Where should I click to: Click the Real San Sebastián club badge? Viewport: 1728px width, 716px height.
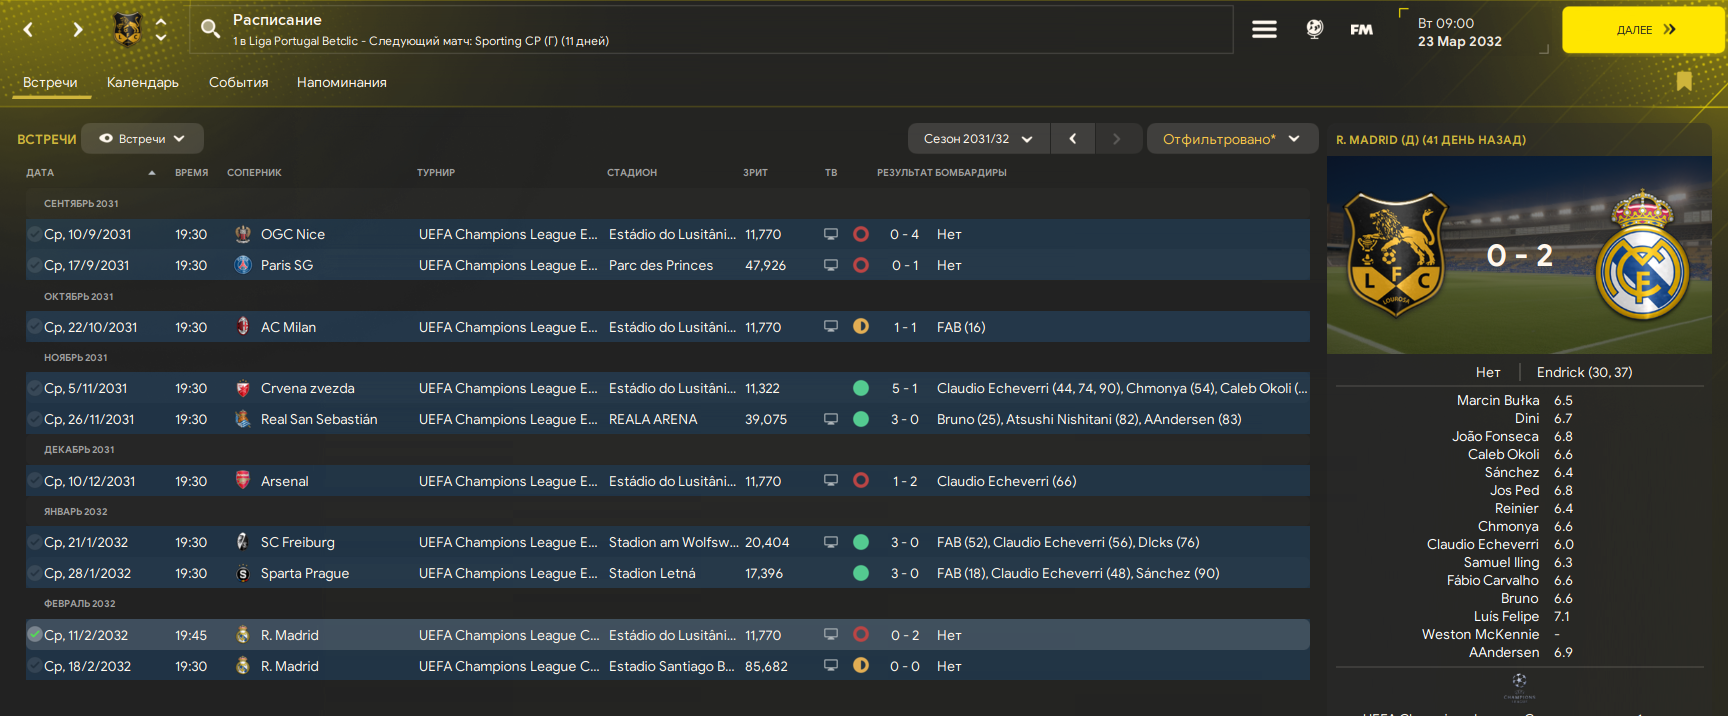[x=243, y=419]
